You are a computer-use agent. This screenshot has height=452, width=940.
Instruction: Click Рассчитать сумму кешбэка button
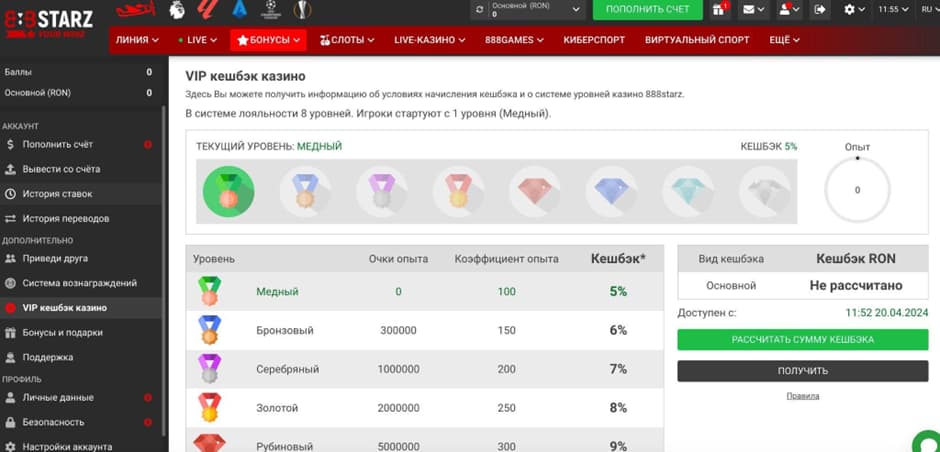[802, 340]
